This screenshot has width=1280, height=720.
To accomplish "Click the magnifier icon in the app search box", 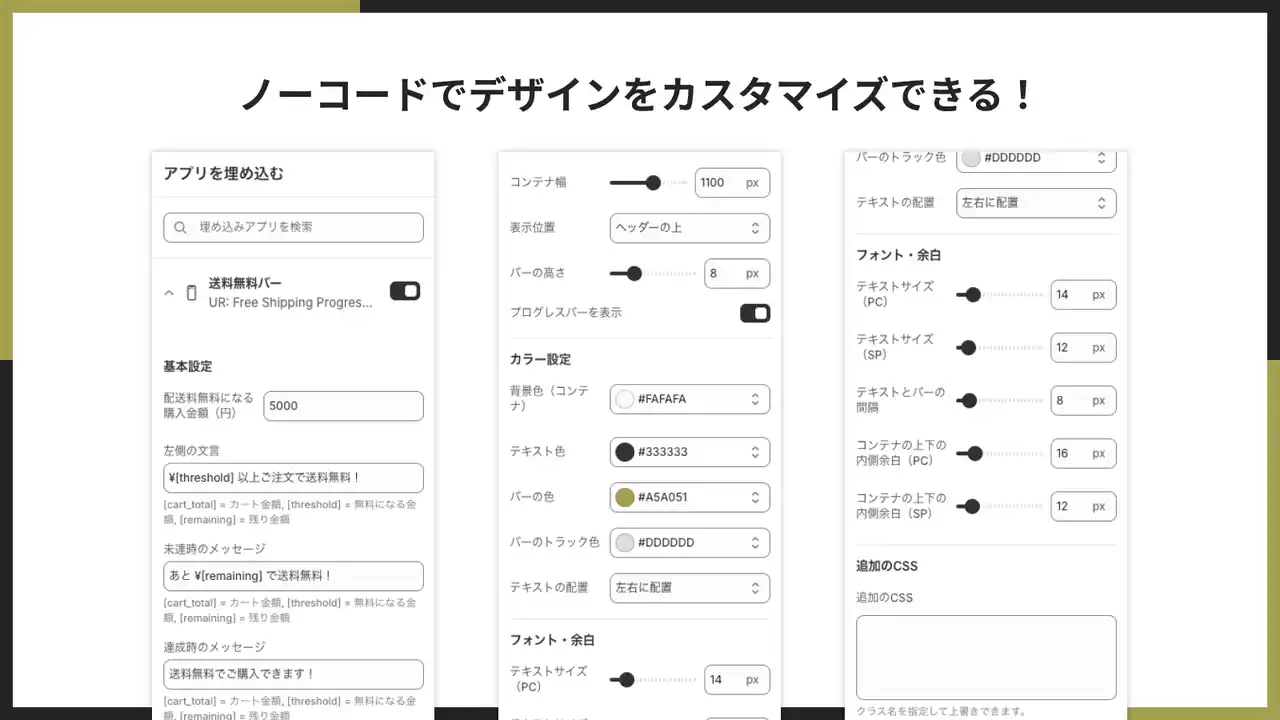I will pos(181,227).
